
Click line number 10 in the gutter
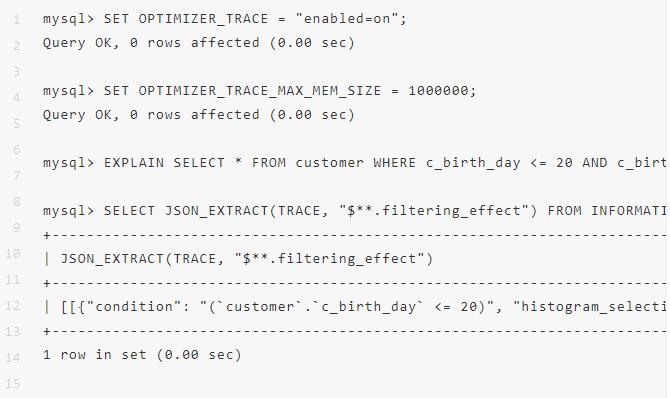(x=12, y=254)
